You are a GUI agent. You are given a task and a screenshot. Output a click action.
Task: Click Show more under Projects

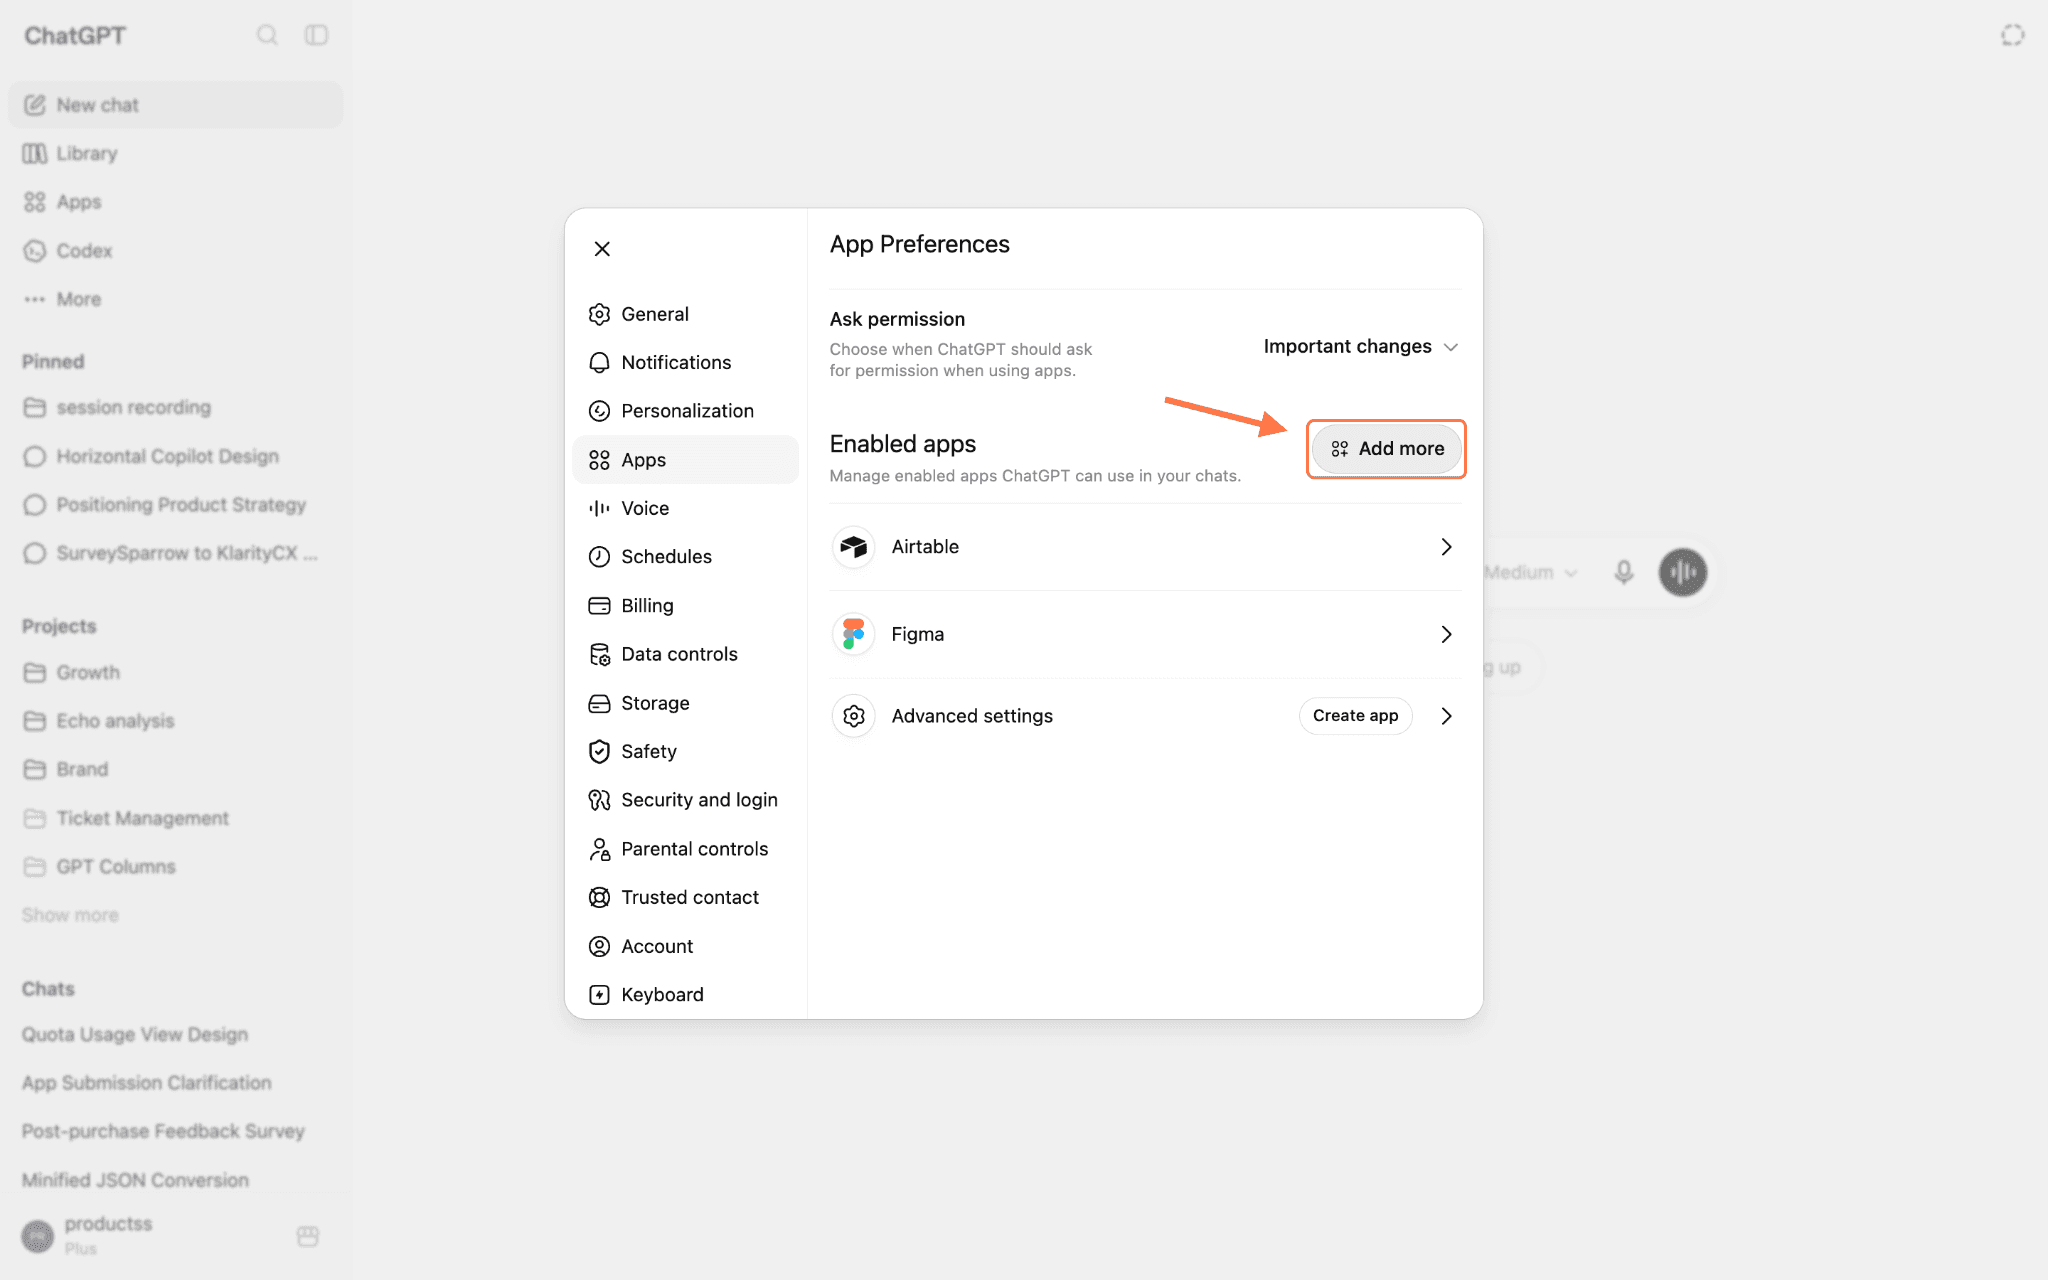tap(70, 915)
